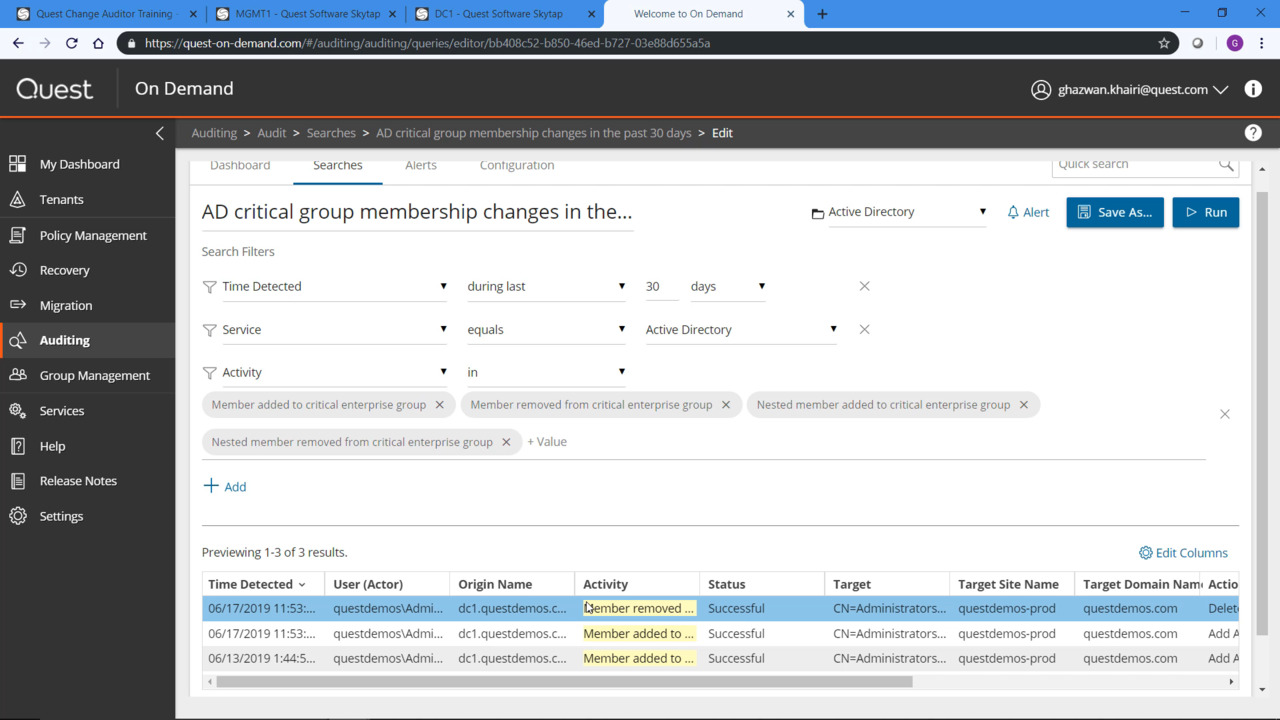Viewport: 1280px width, 720px height.
Task: Expand the user account menu ghazwan.khairi@quest.com
Action: tap(1129, 89)
